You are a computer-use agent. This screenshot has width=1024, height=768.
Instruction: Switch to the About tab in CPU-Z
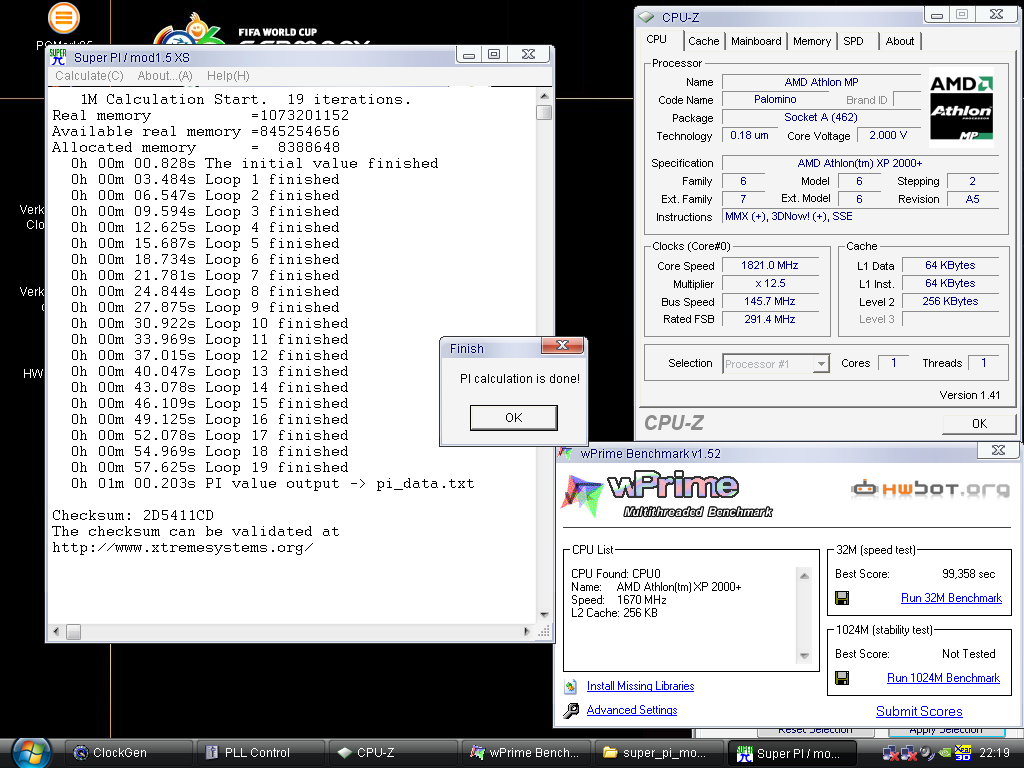pos(899,41)
